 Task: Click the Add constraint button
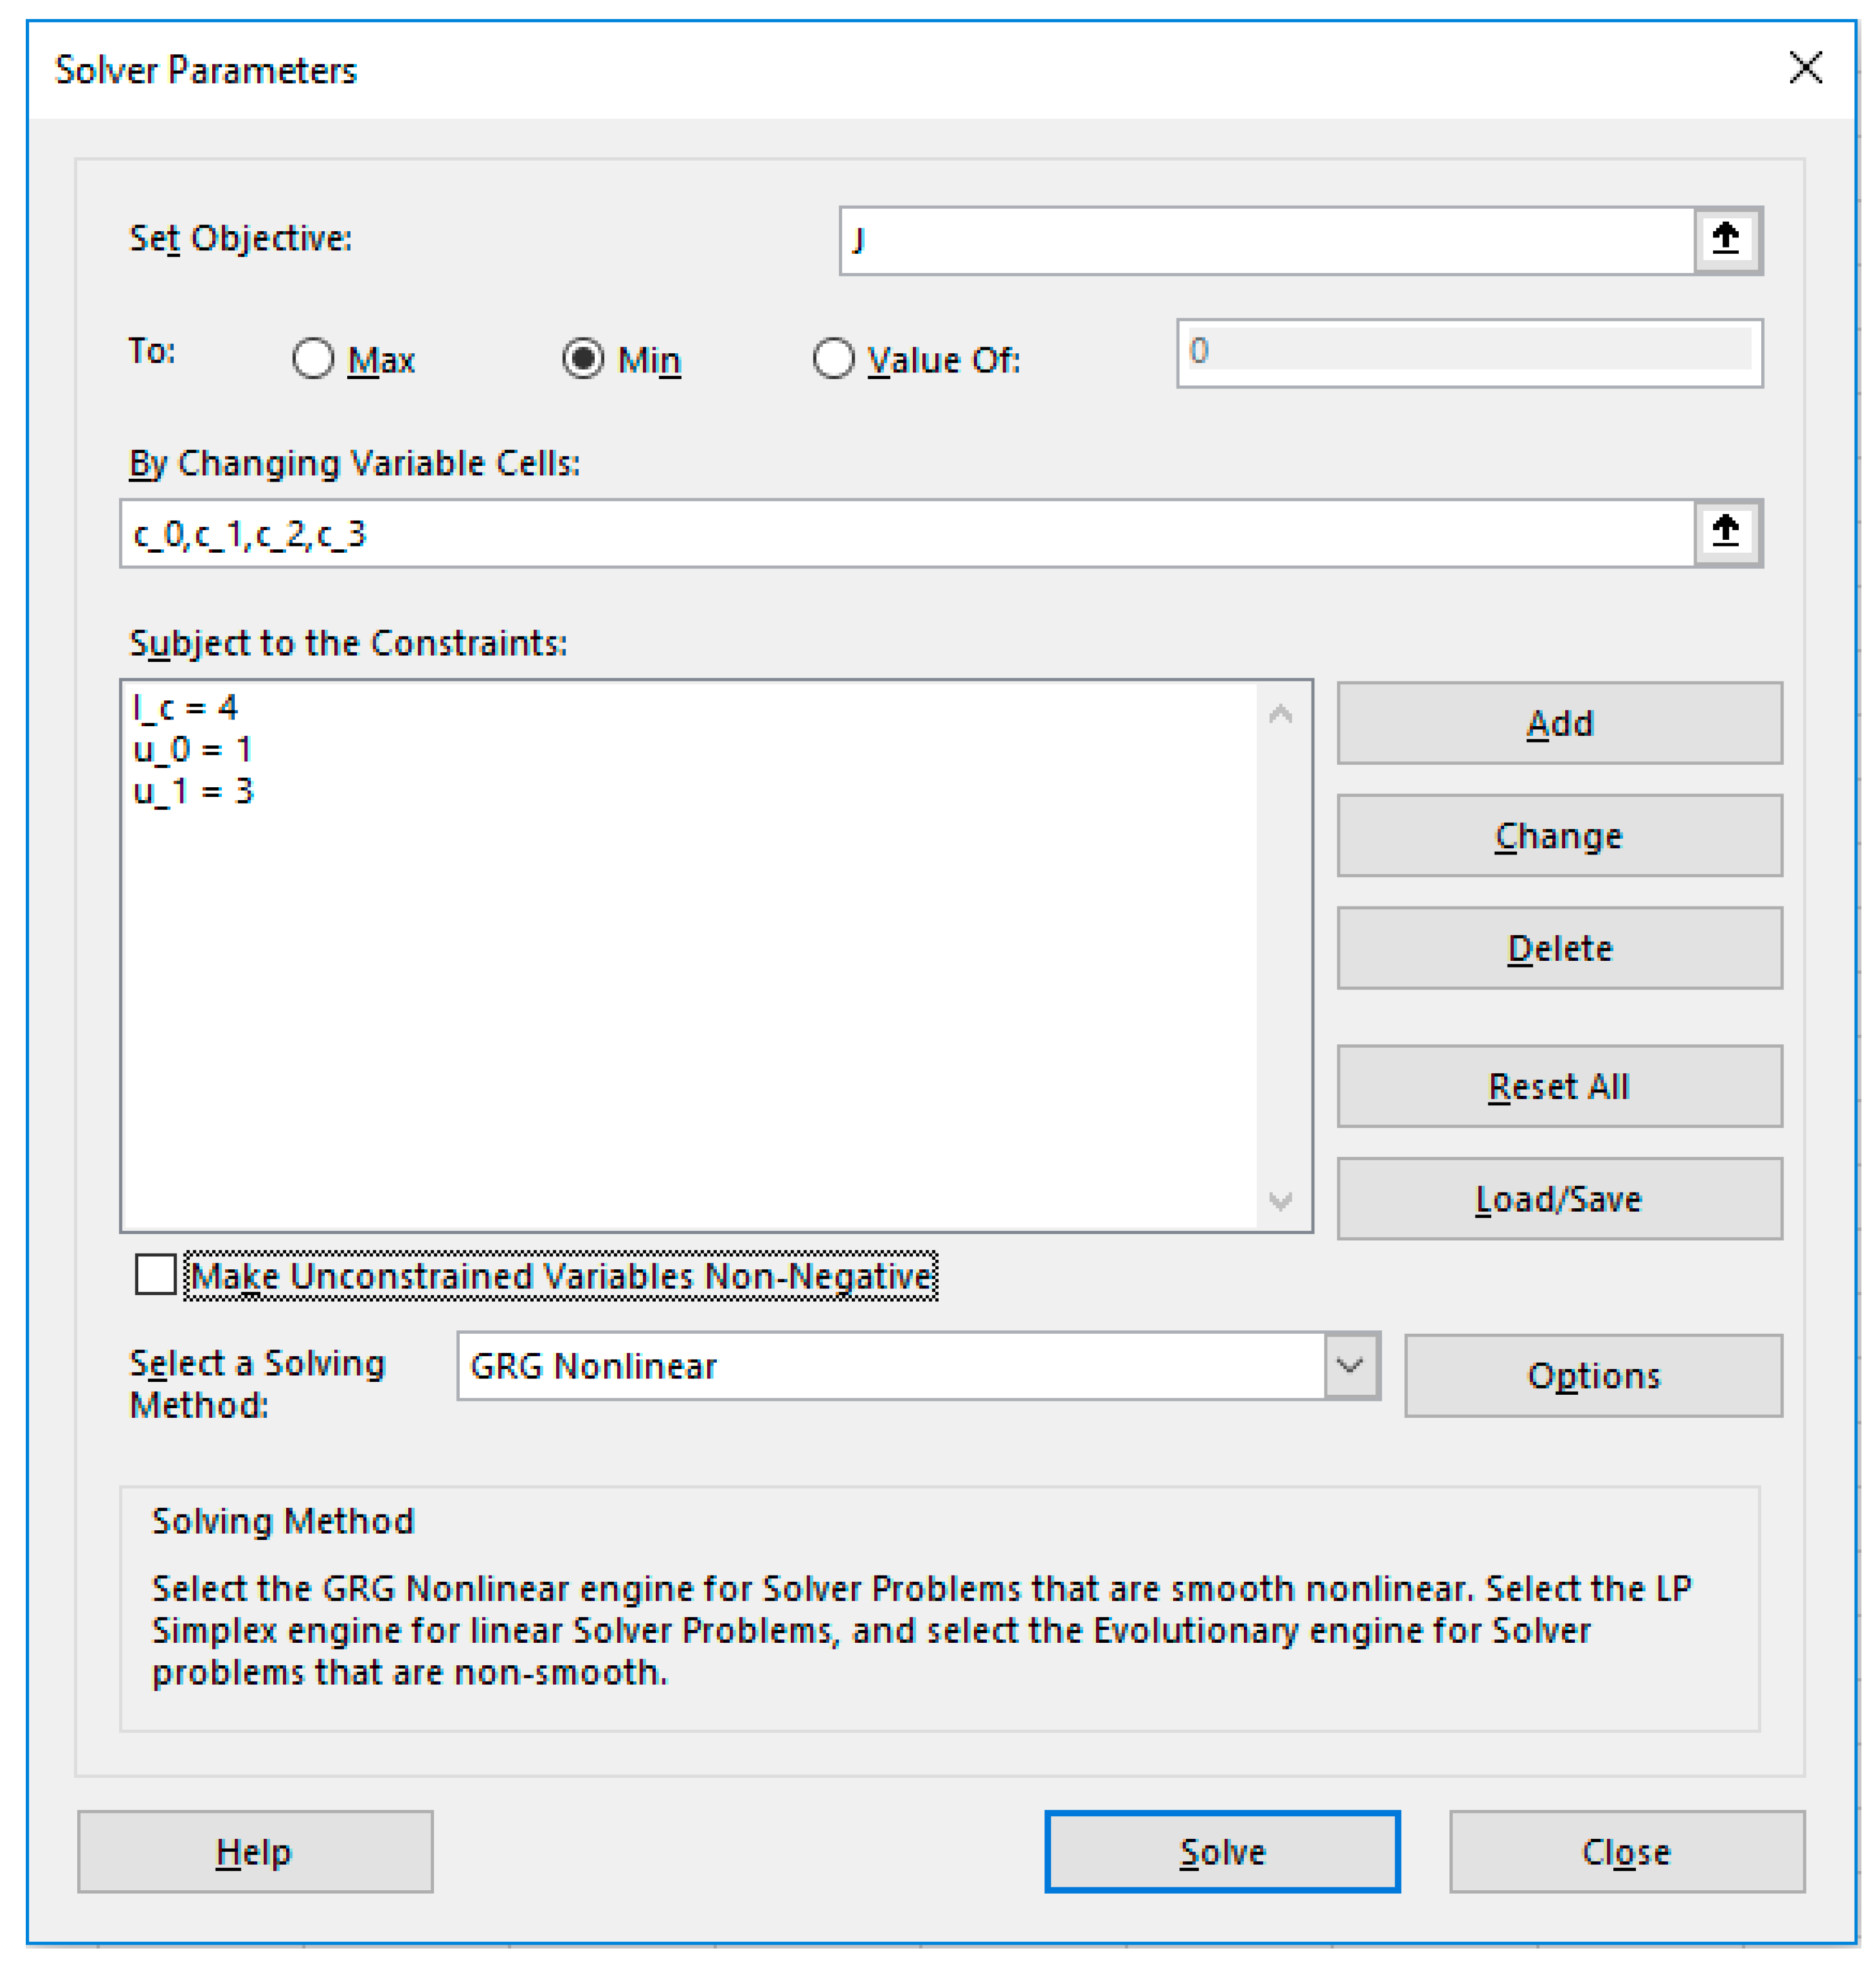click(1559, 723)
